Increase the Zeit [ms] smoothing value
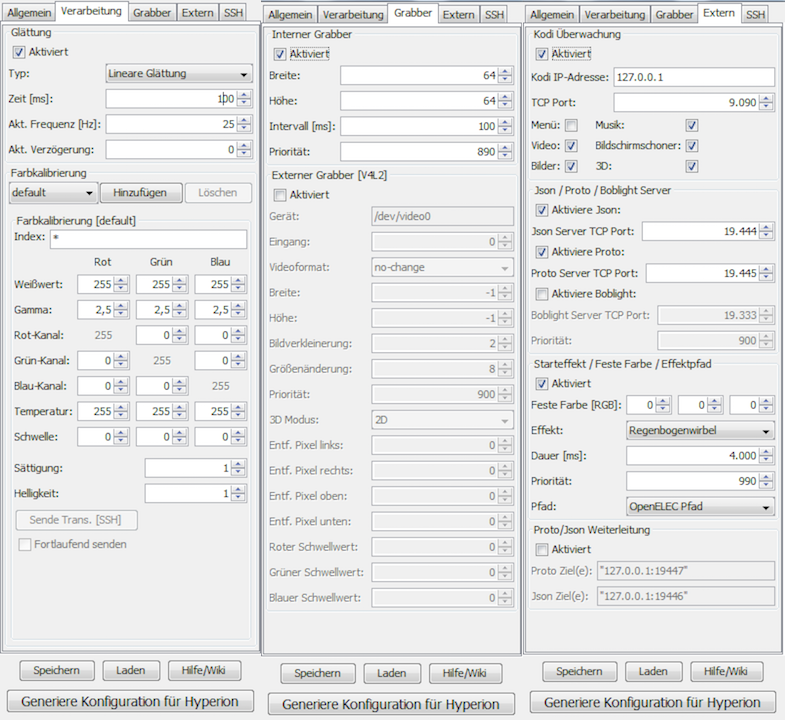 (x=244, y=94)
